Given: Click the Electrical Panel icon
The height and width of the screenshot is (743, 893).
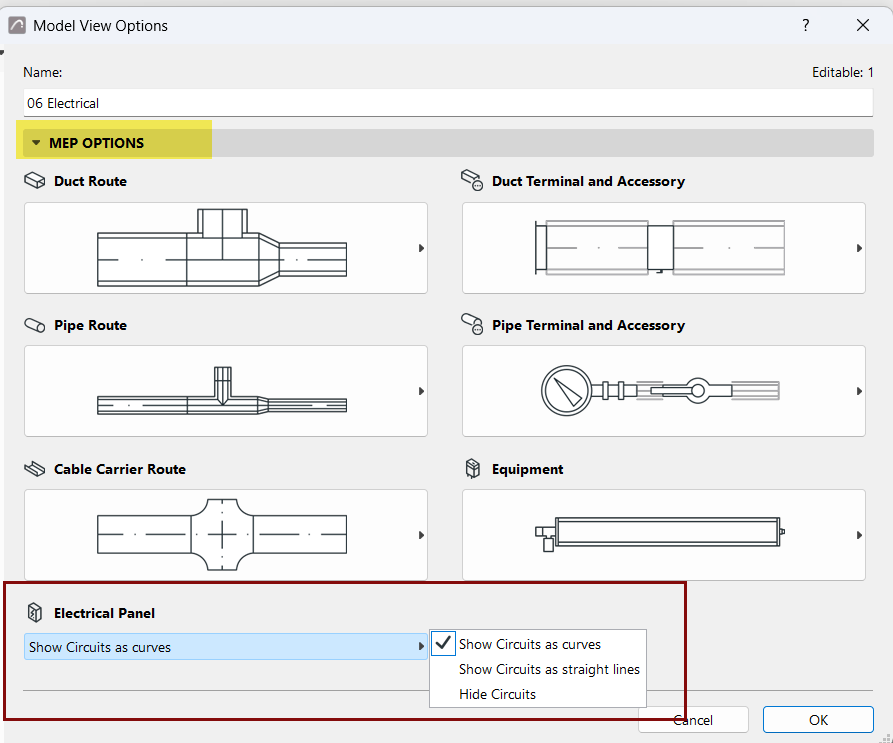Looking at the screenshot, I should (35, 613).
